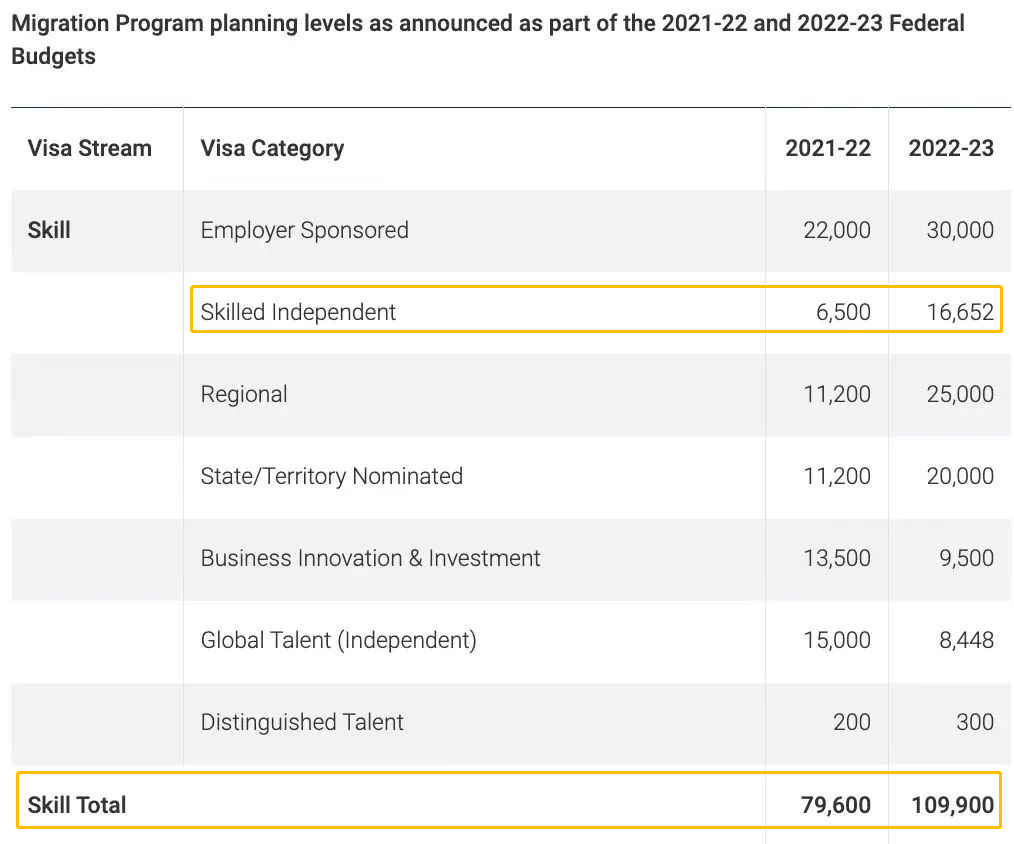The height and width of the screenshot is (844, 1014).
Task: Select the 8,448 Global Talent value
Action: pyautogui.click(x=965, y=641)
